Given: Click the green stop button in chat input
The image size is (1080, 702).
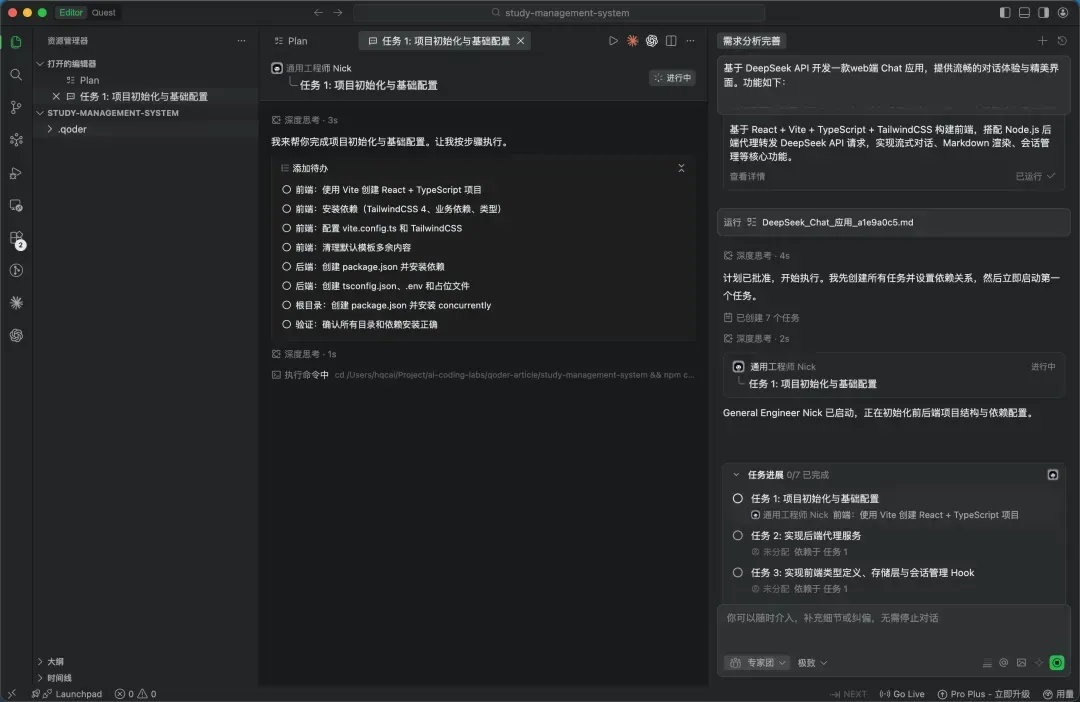Looking at the screenshot, I should (x=1057, y=662).
